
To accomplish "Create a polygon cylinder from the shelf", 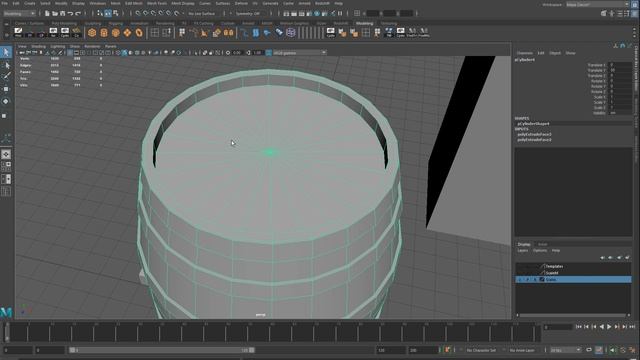I will 104,33.
